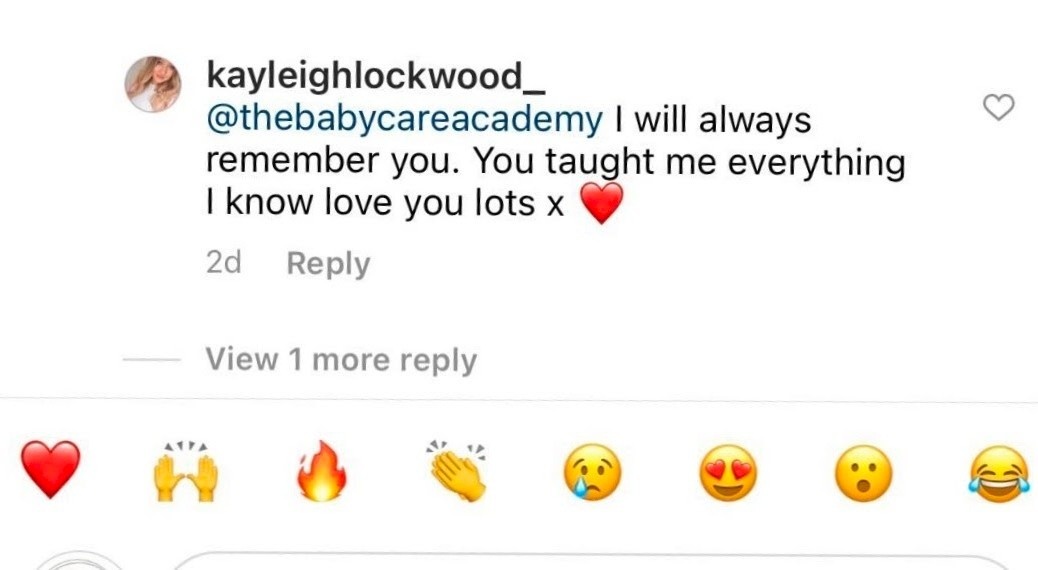
Task: Insert the heart-eyes face emoji
Action: tap(728, 473)
